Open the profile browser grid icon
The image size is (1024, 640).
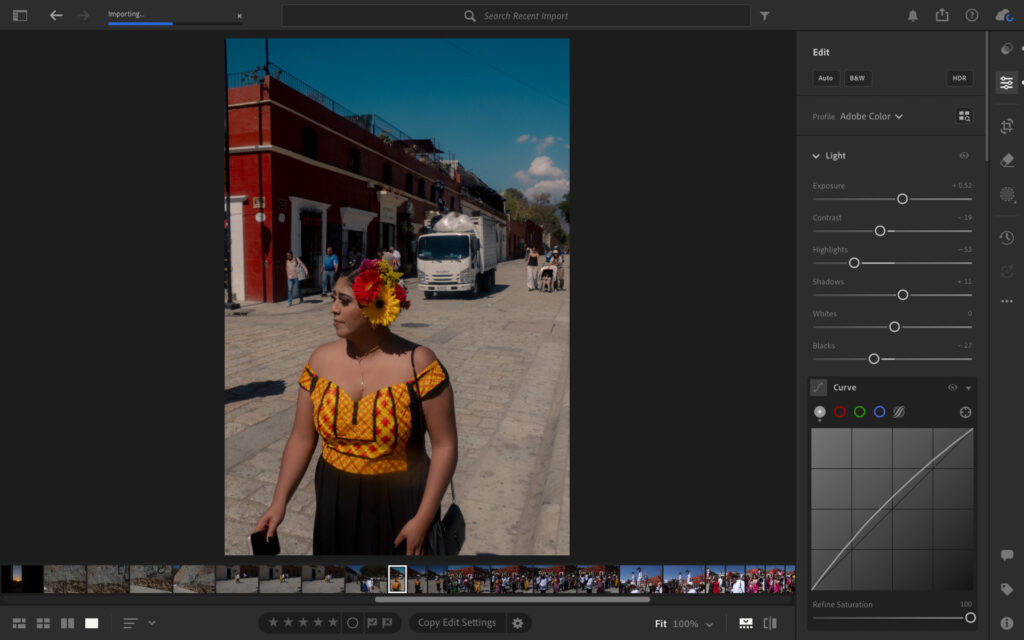(x=964, y=116)
